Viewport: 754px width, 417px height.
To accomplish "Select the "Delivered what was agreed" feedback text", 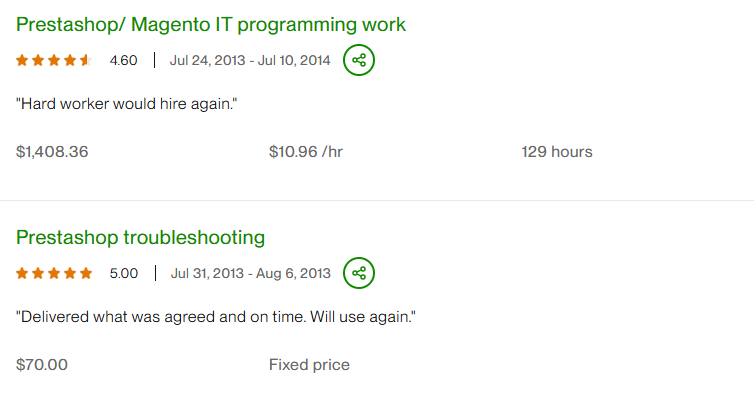I will [215, 316].
